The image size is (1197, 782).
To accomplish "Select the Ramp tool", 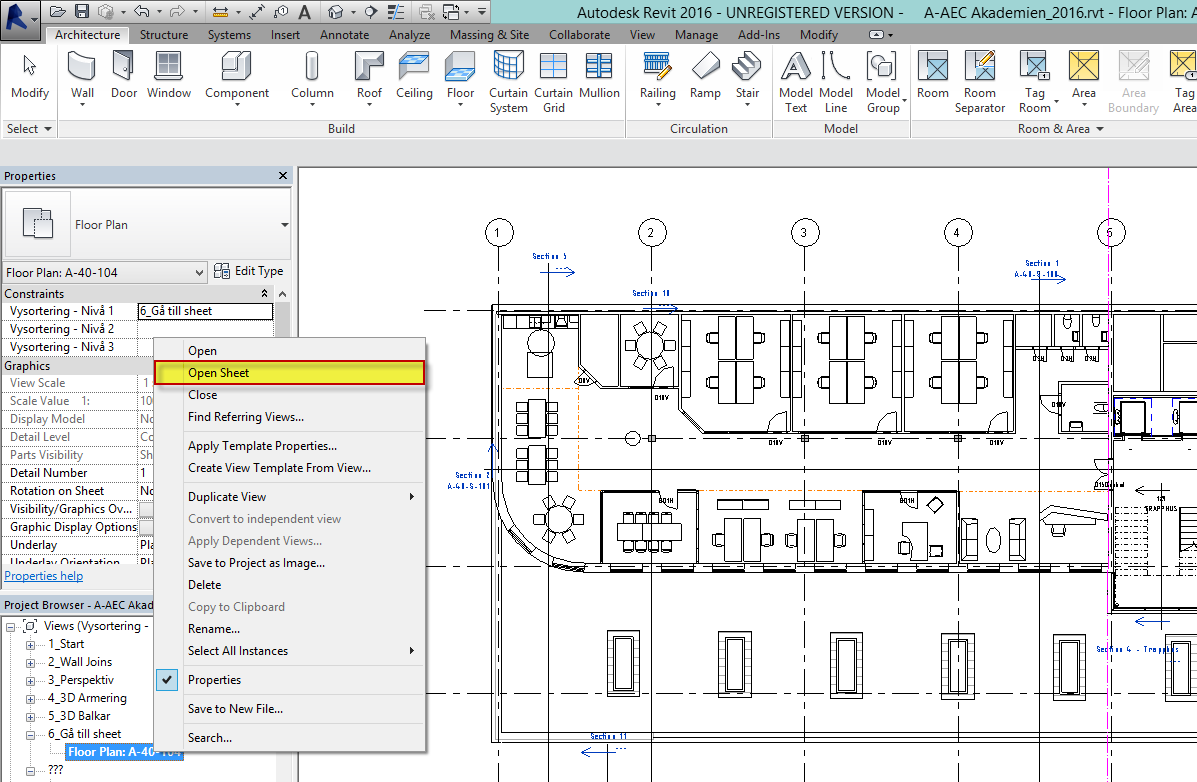I will tap(705, 75).
